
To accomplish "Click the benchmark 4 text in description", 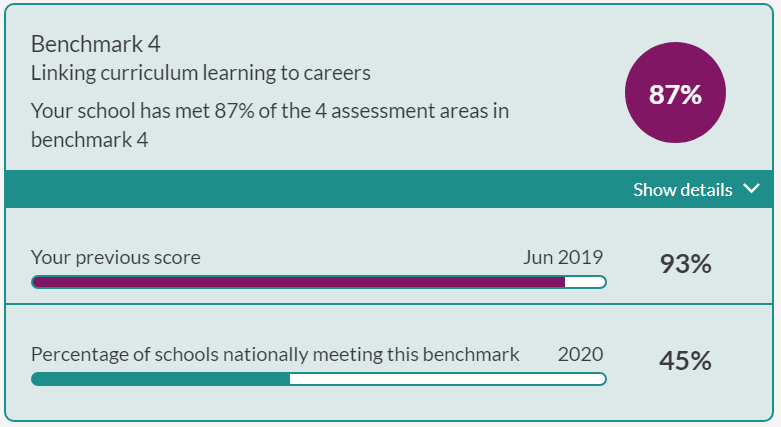I will (x=90, y=140).
